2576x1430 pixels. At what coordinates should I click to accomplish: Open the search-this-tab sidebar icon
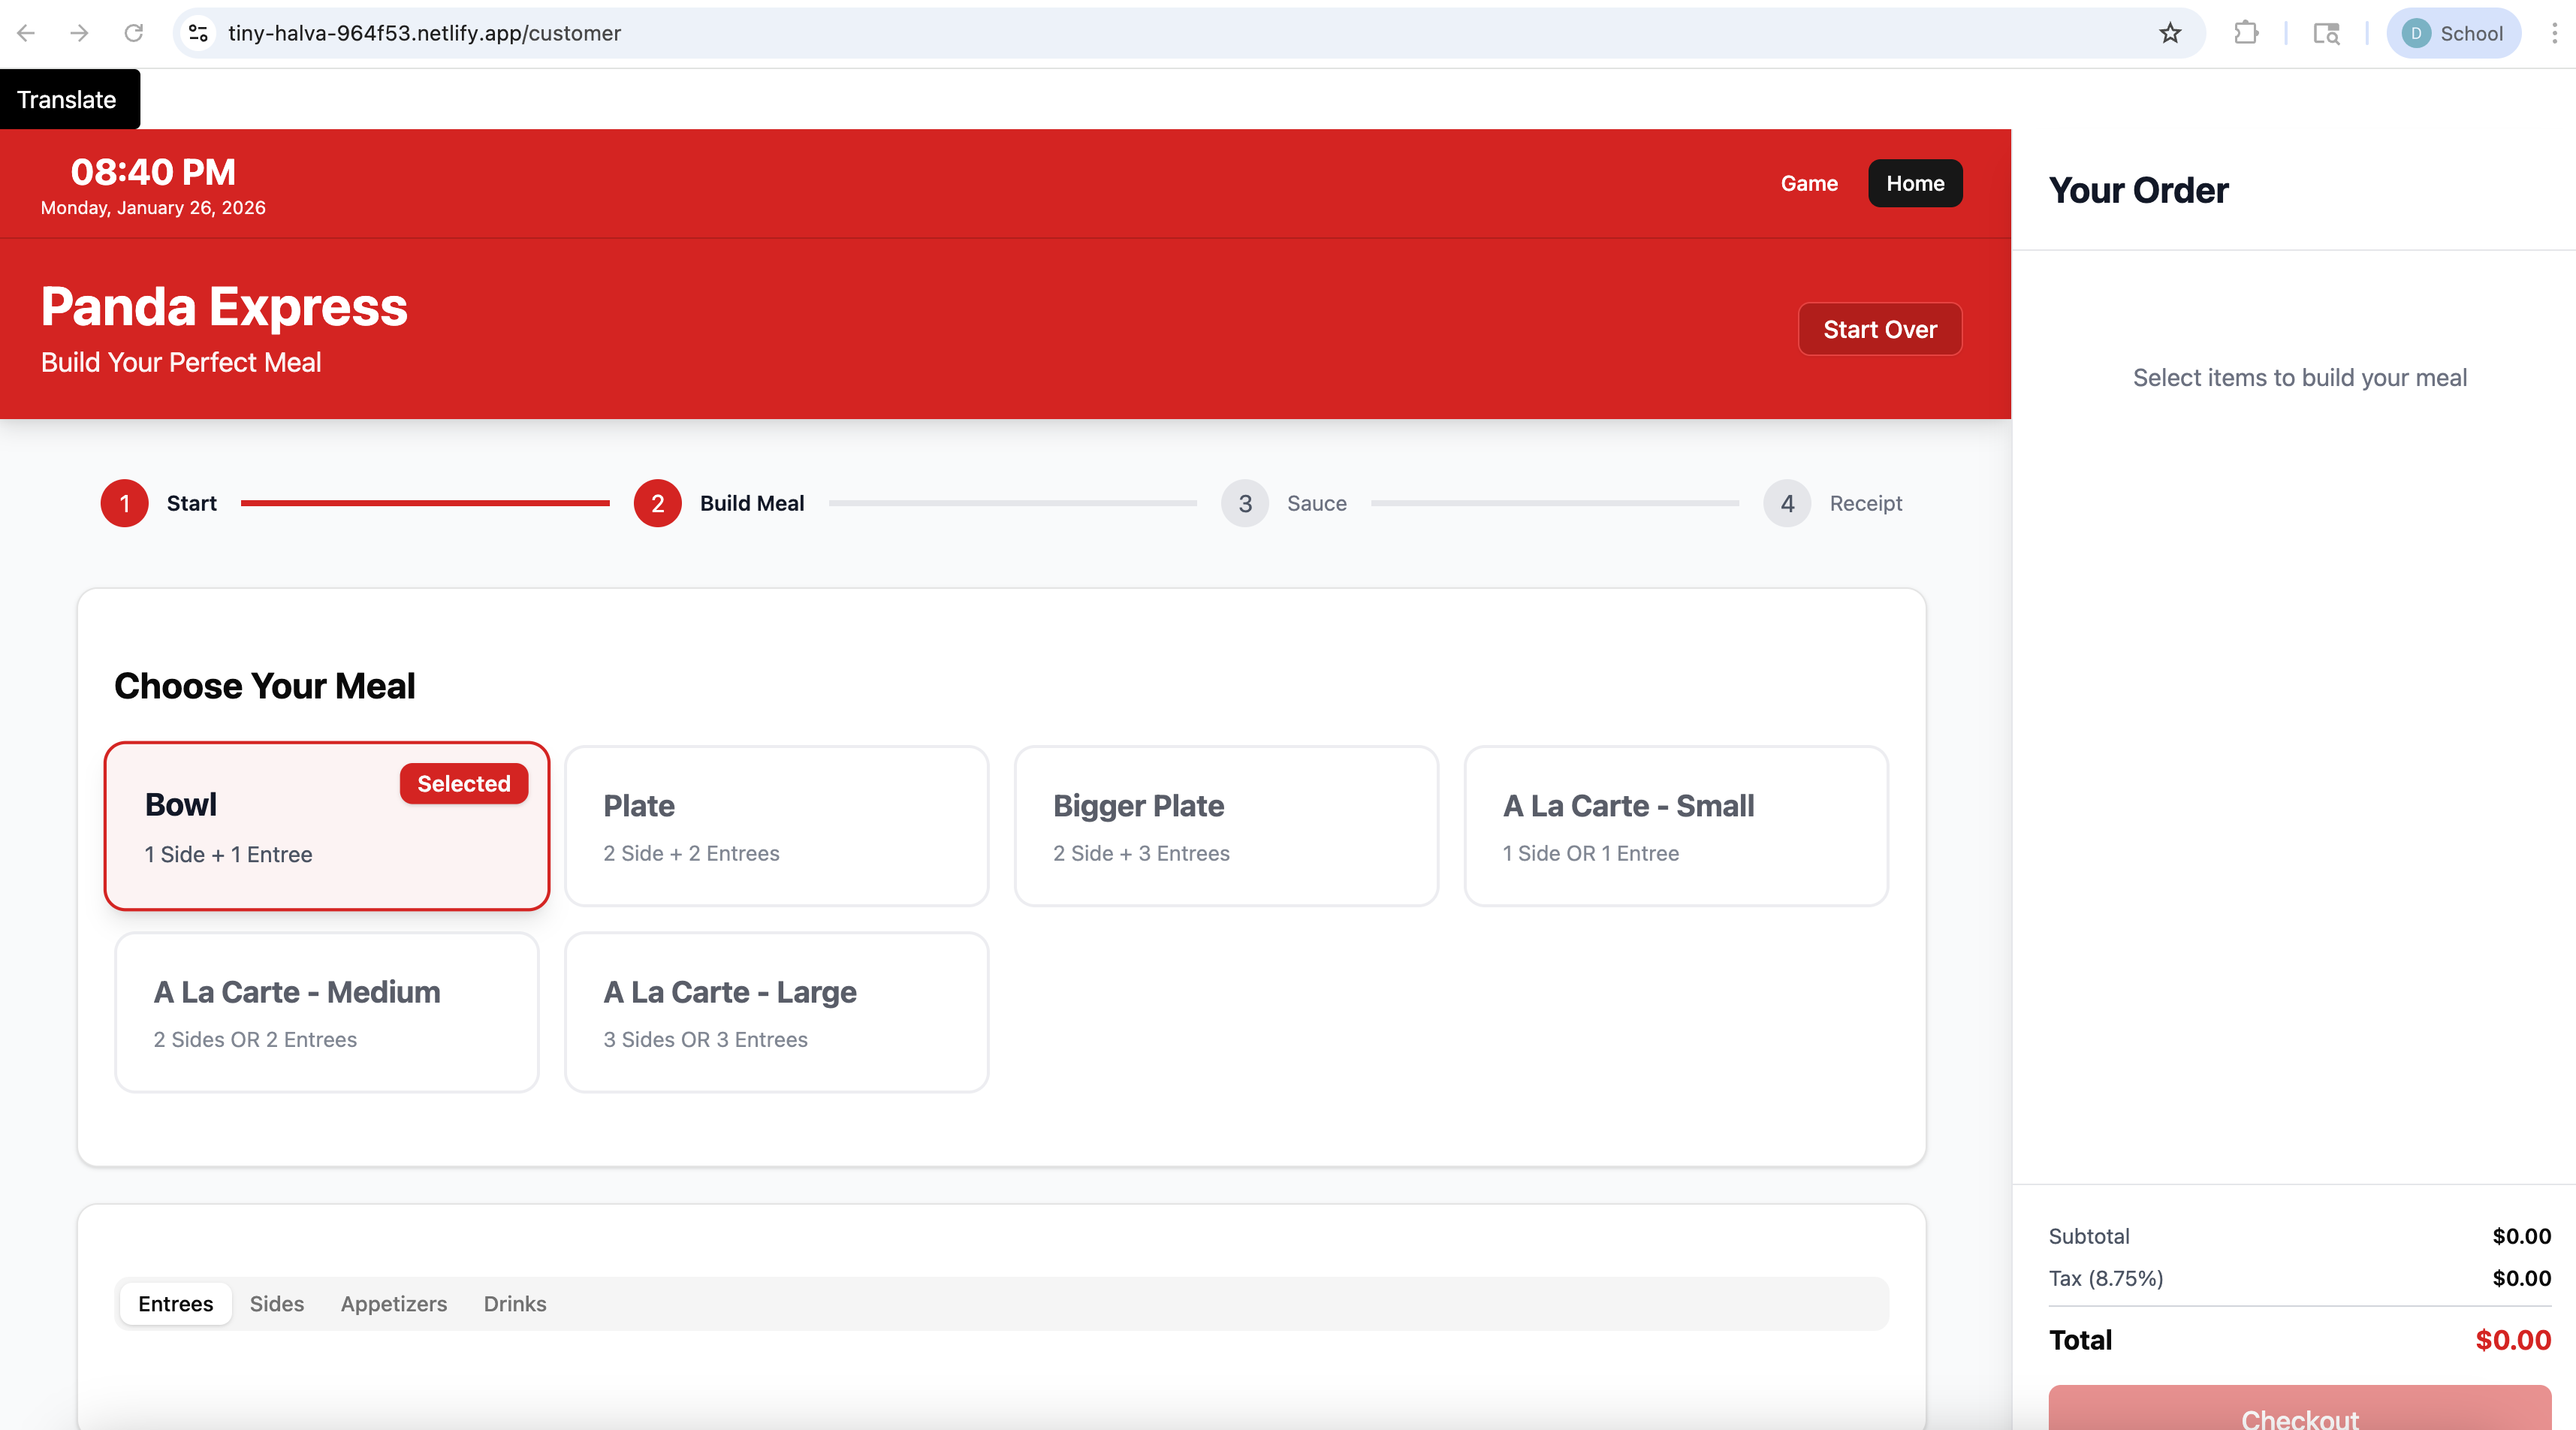(x=2326, y=33)
